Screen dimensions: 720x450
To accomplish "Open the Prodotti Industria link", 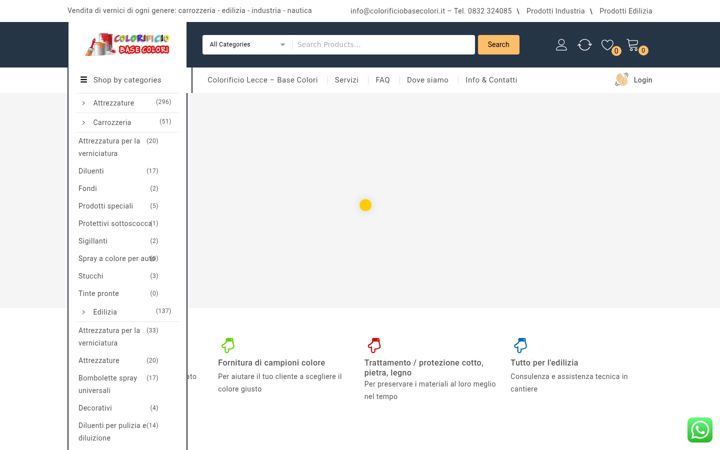I will click(x=556, y=11).
